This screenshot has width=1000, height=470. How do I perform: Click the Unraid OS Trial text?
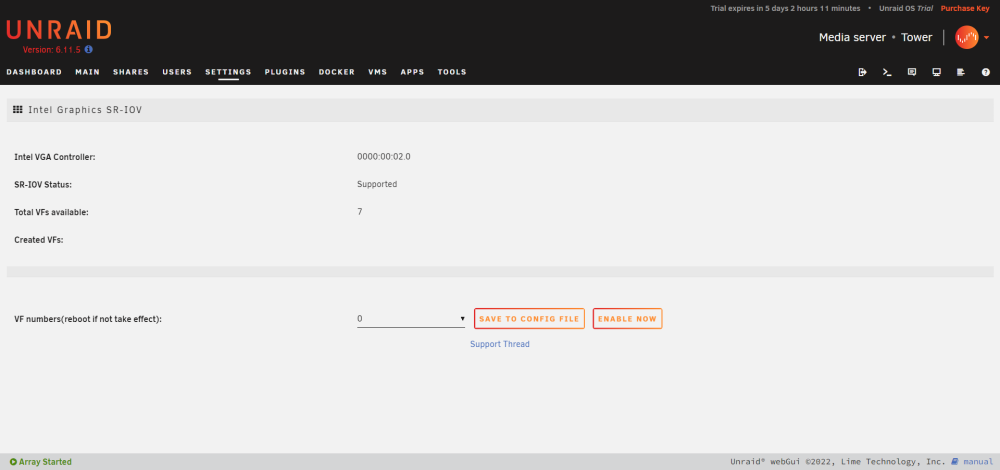point(906,8)
